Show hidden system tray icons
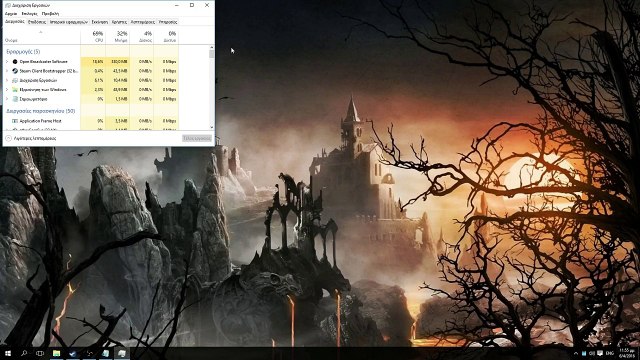The height and width of the screenshot is (360, 640). pyautogui.click(x=576, y=353)
